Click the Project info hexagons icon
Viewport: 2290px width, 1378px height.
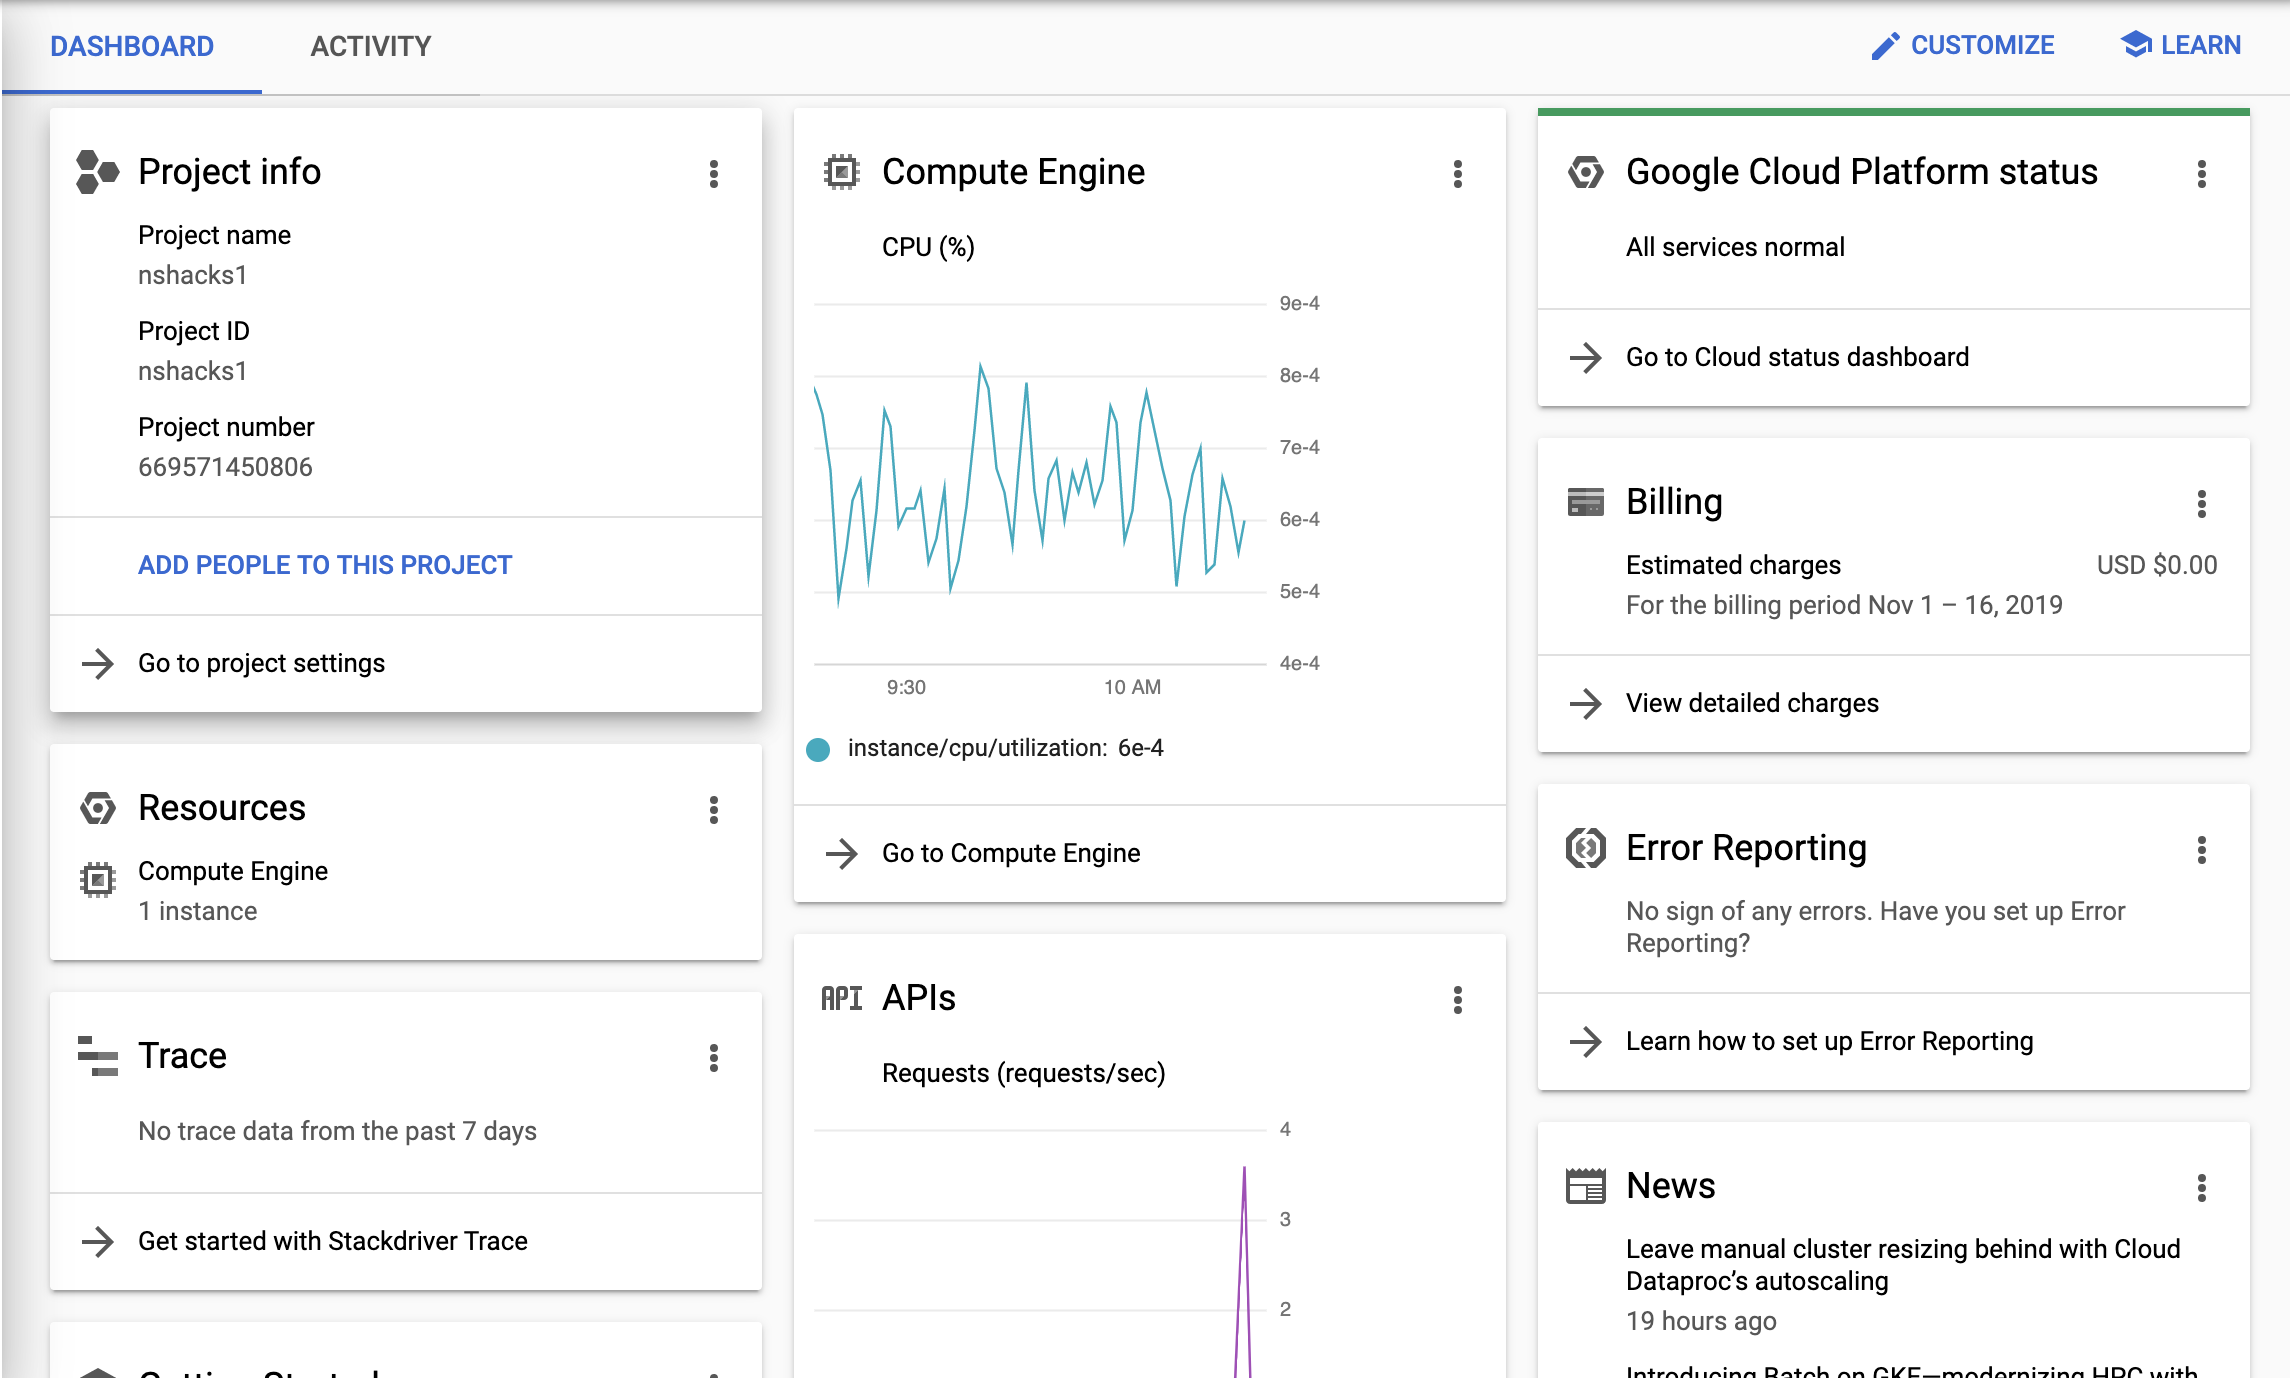click(x=97, y=172)
